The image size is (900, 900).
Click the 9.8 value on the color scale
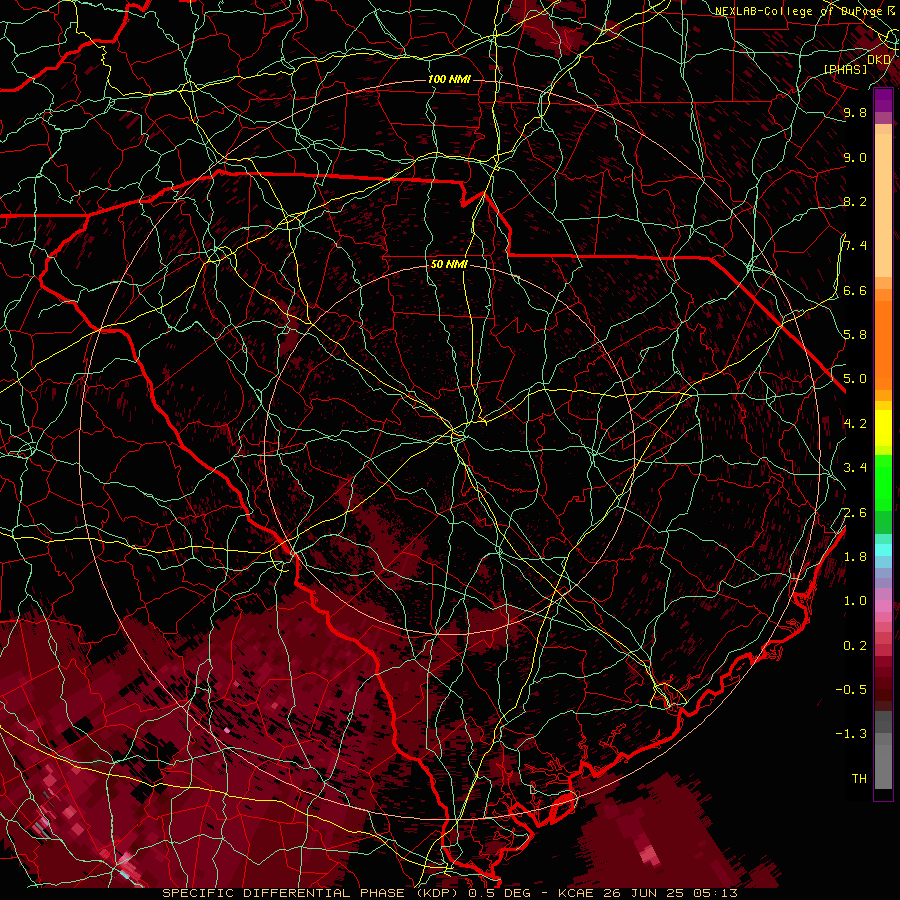tap(855, 112)
